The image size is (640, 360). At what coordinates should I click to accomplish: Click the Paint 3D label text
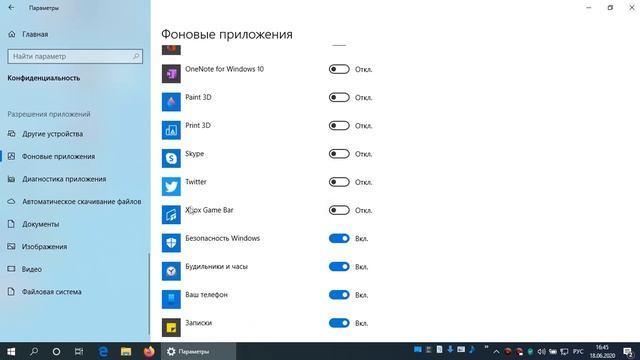(x=198, y=97)
